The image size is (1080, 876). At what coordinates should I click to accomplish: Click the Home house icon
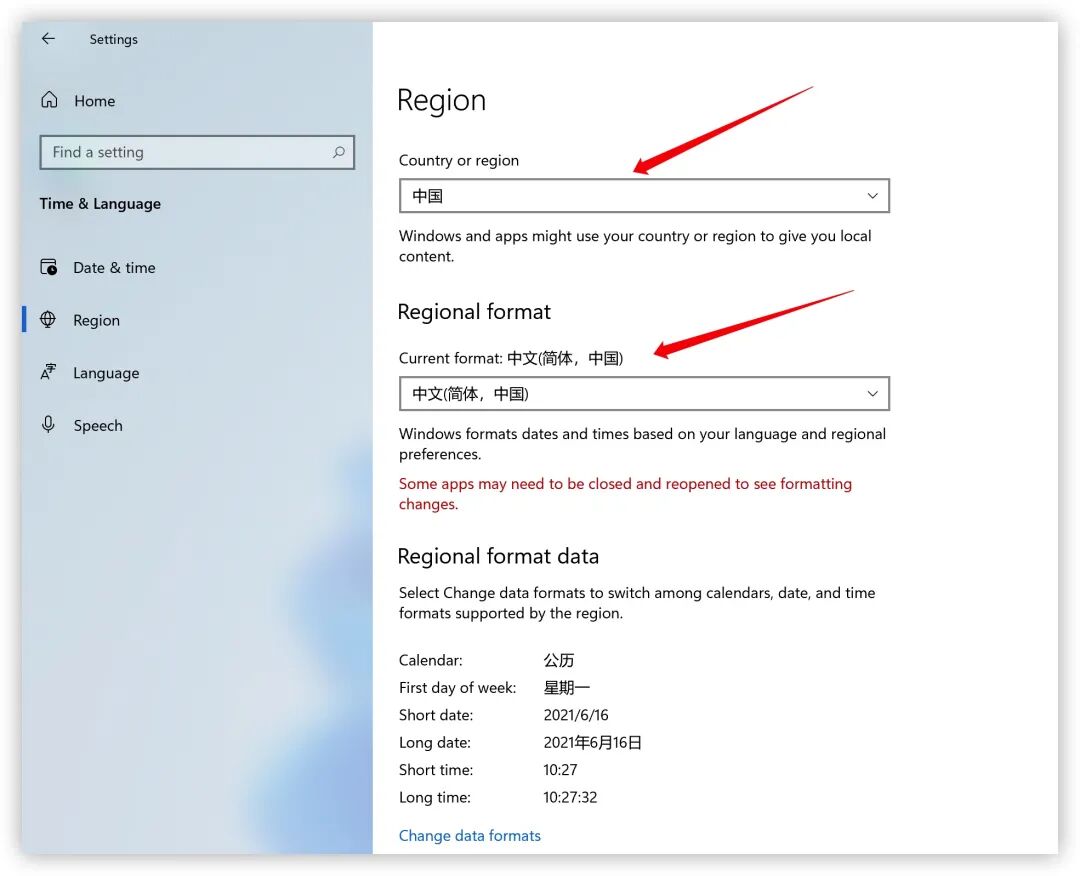(49, 100)
